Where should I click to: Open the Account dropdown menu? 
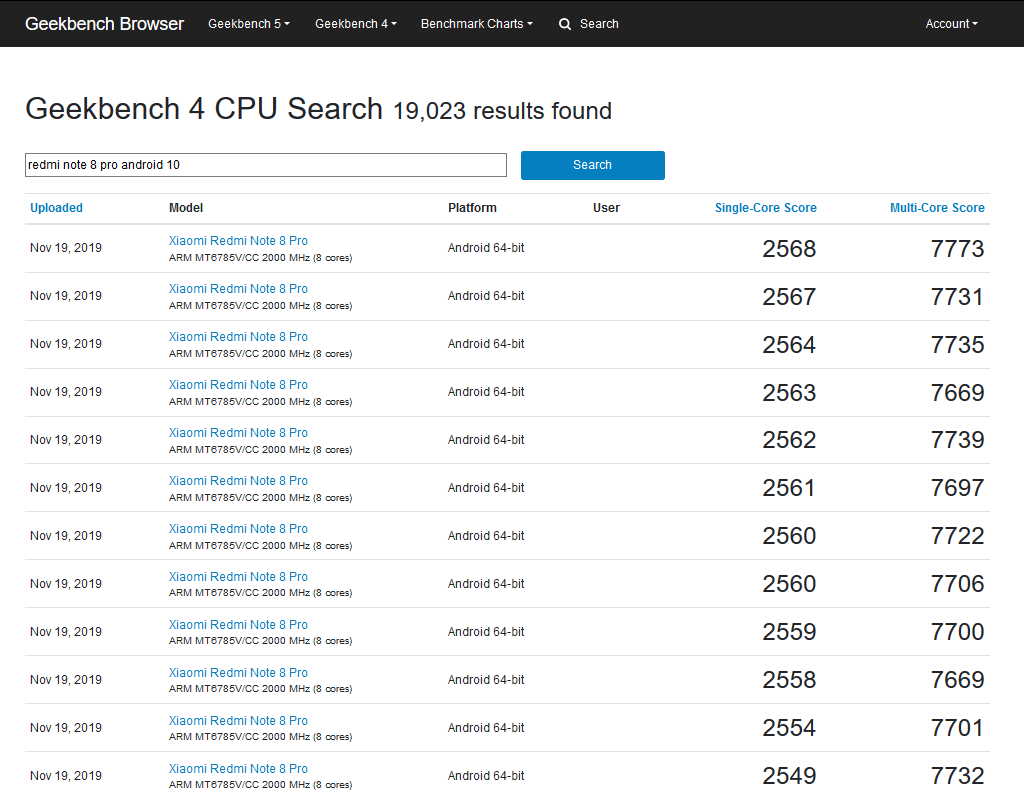point(952,24)
